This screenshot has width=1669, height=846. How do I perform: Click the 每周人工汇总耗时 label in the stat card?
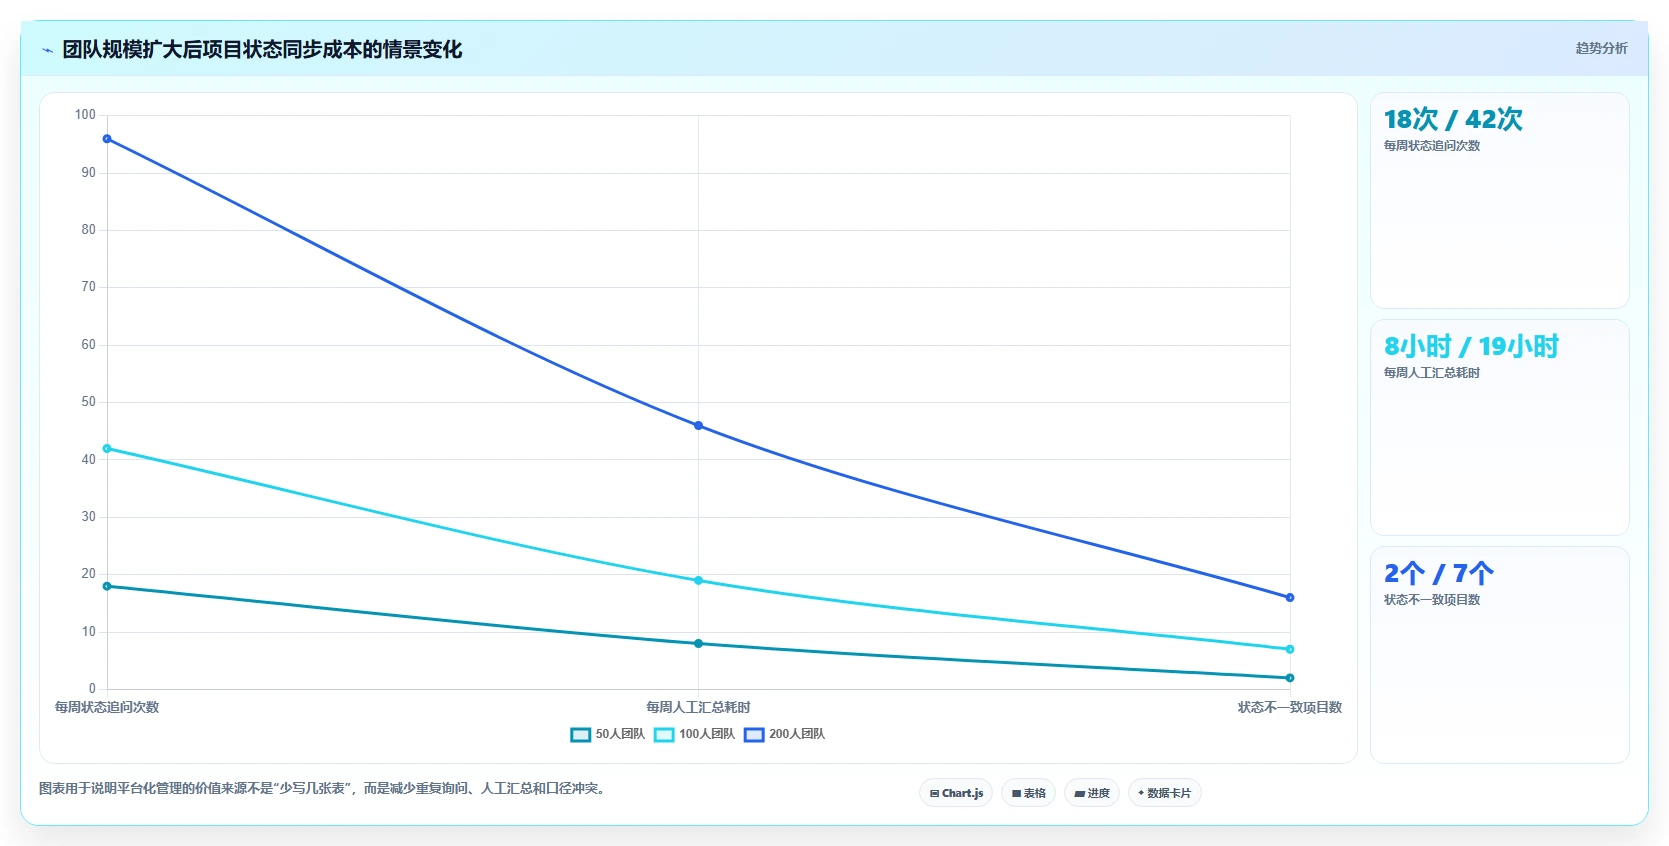point(1432,373)
